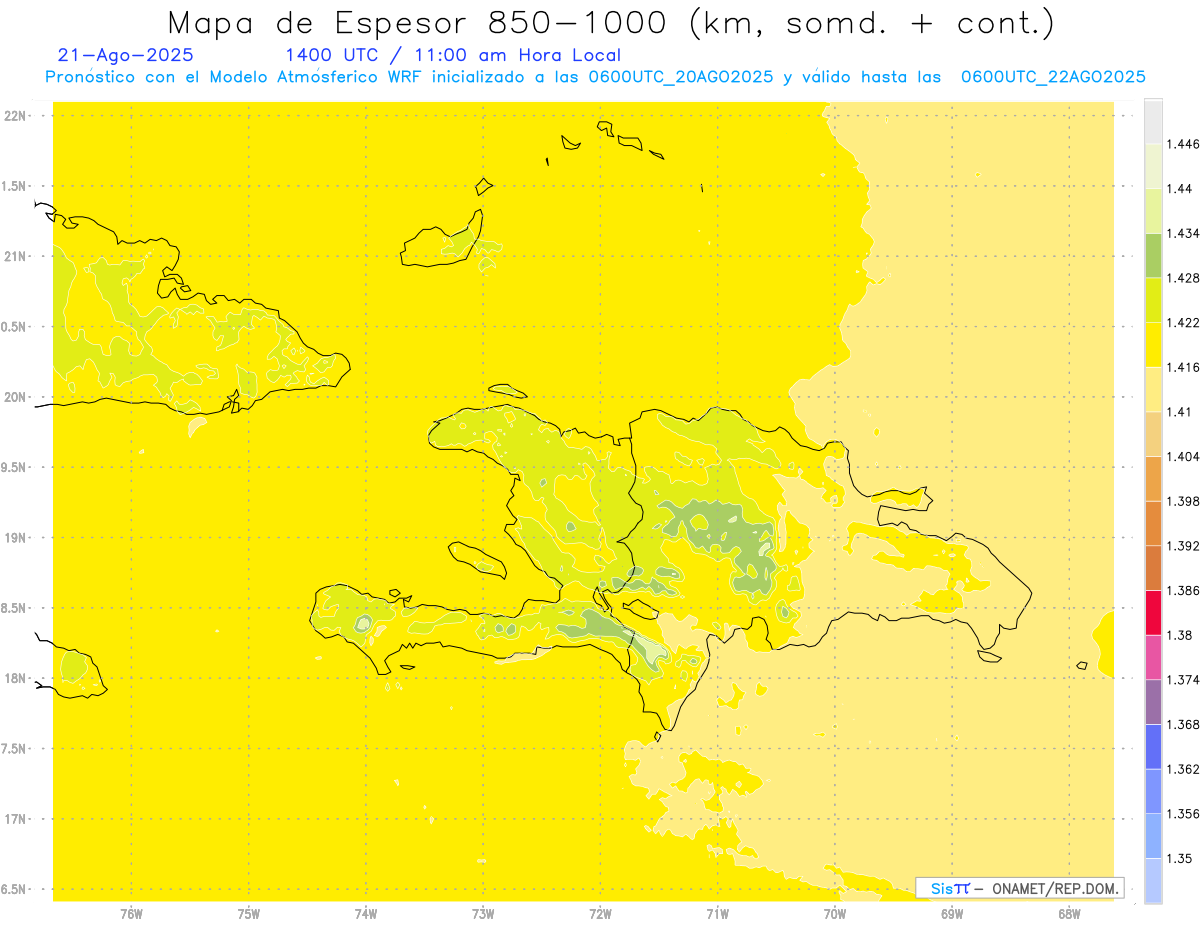Image resolution: width=1200 pixels, height=927 pixels.
Task: Click the legend value '1.35'
Action: coord(1180,859)
